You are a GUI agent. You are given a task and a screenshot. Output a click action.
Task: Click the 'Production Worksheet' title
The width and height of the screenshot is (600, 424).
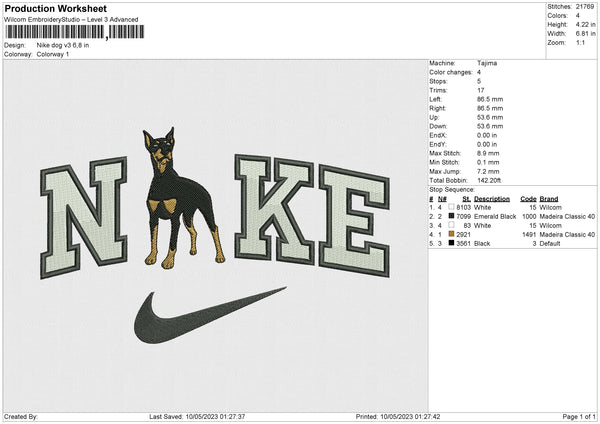tap(55, 8)
